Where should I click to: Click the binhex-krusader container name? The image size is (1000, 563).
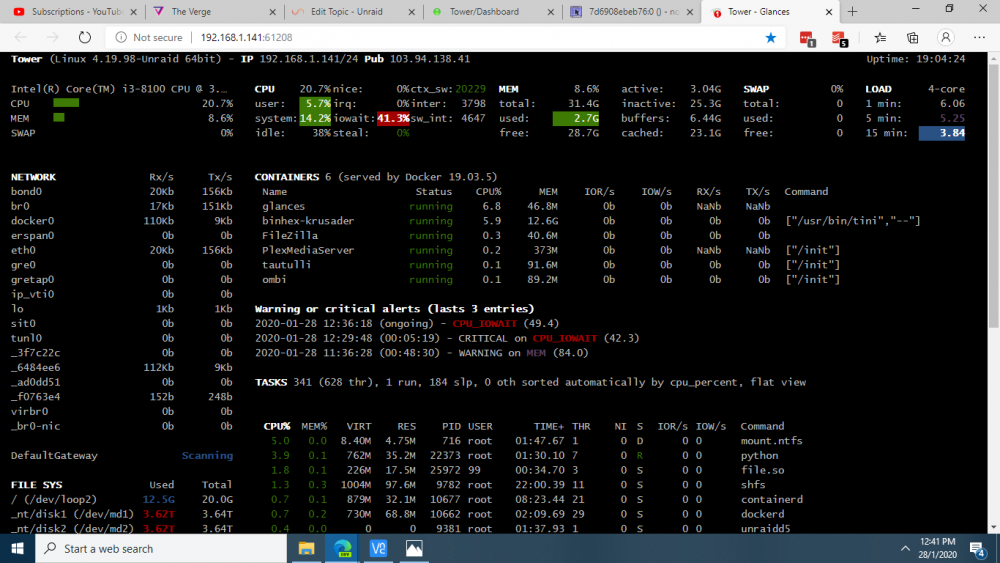coord(308,221)
